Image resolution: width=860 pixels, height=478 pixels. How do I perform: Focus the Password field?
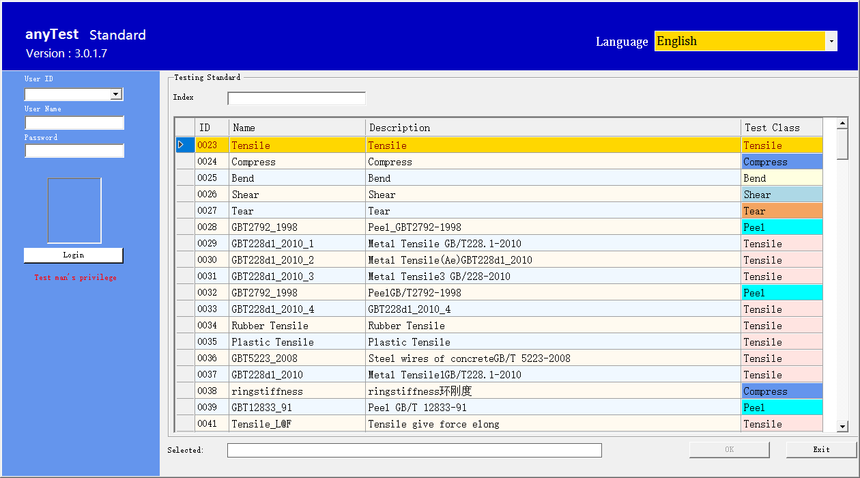(74, 151)
